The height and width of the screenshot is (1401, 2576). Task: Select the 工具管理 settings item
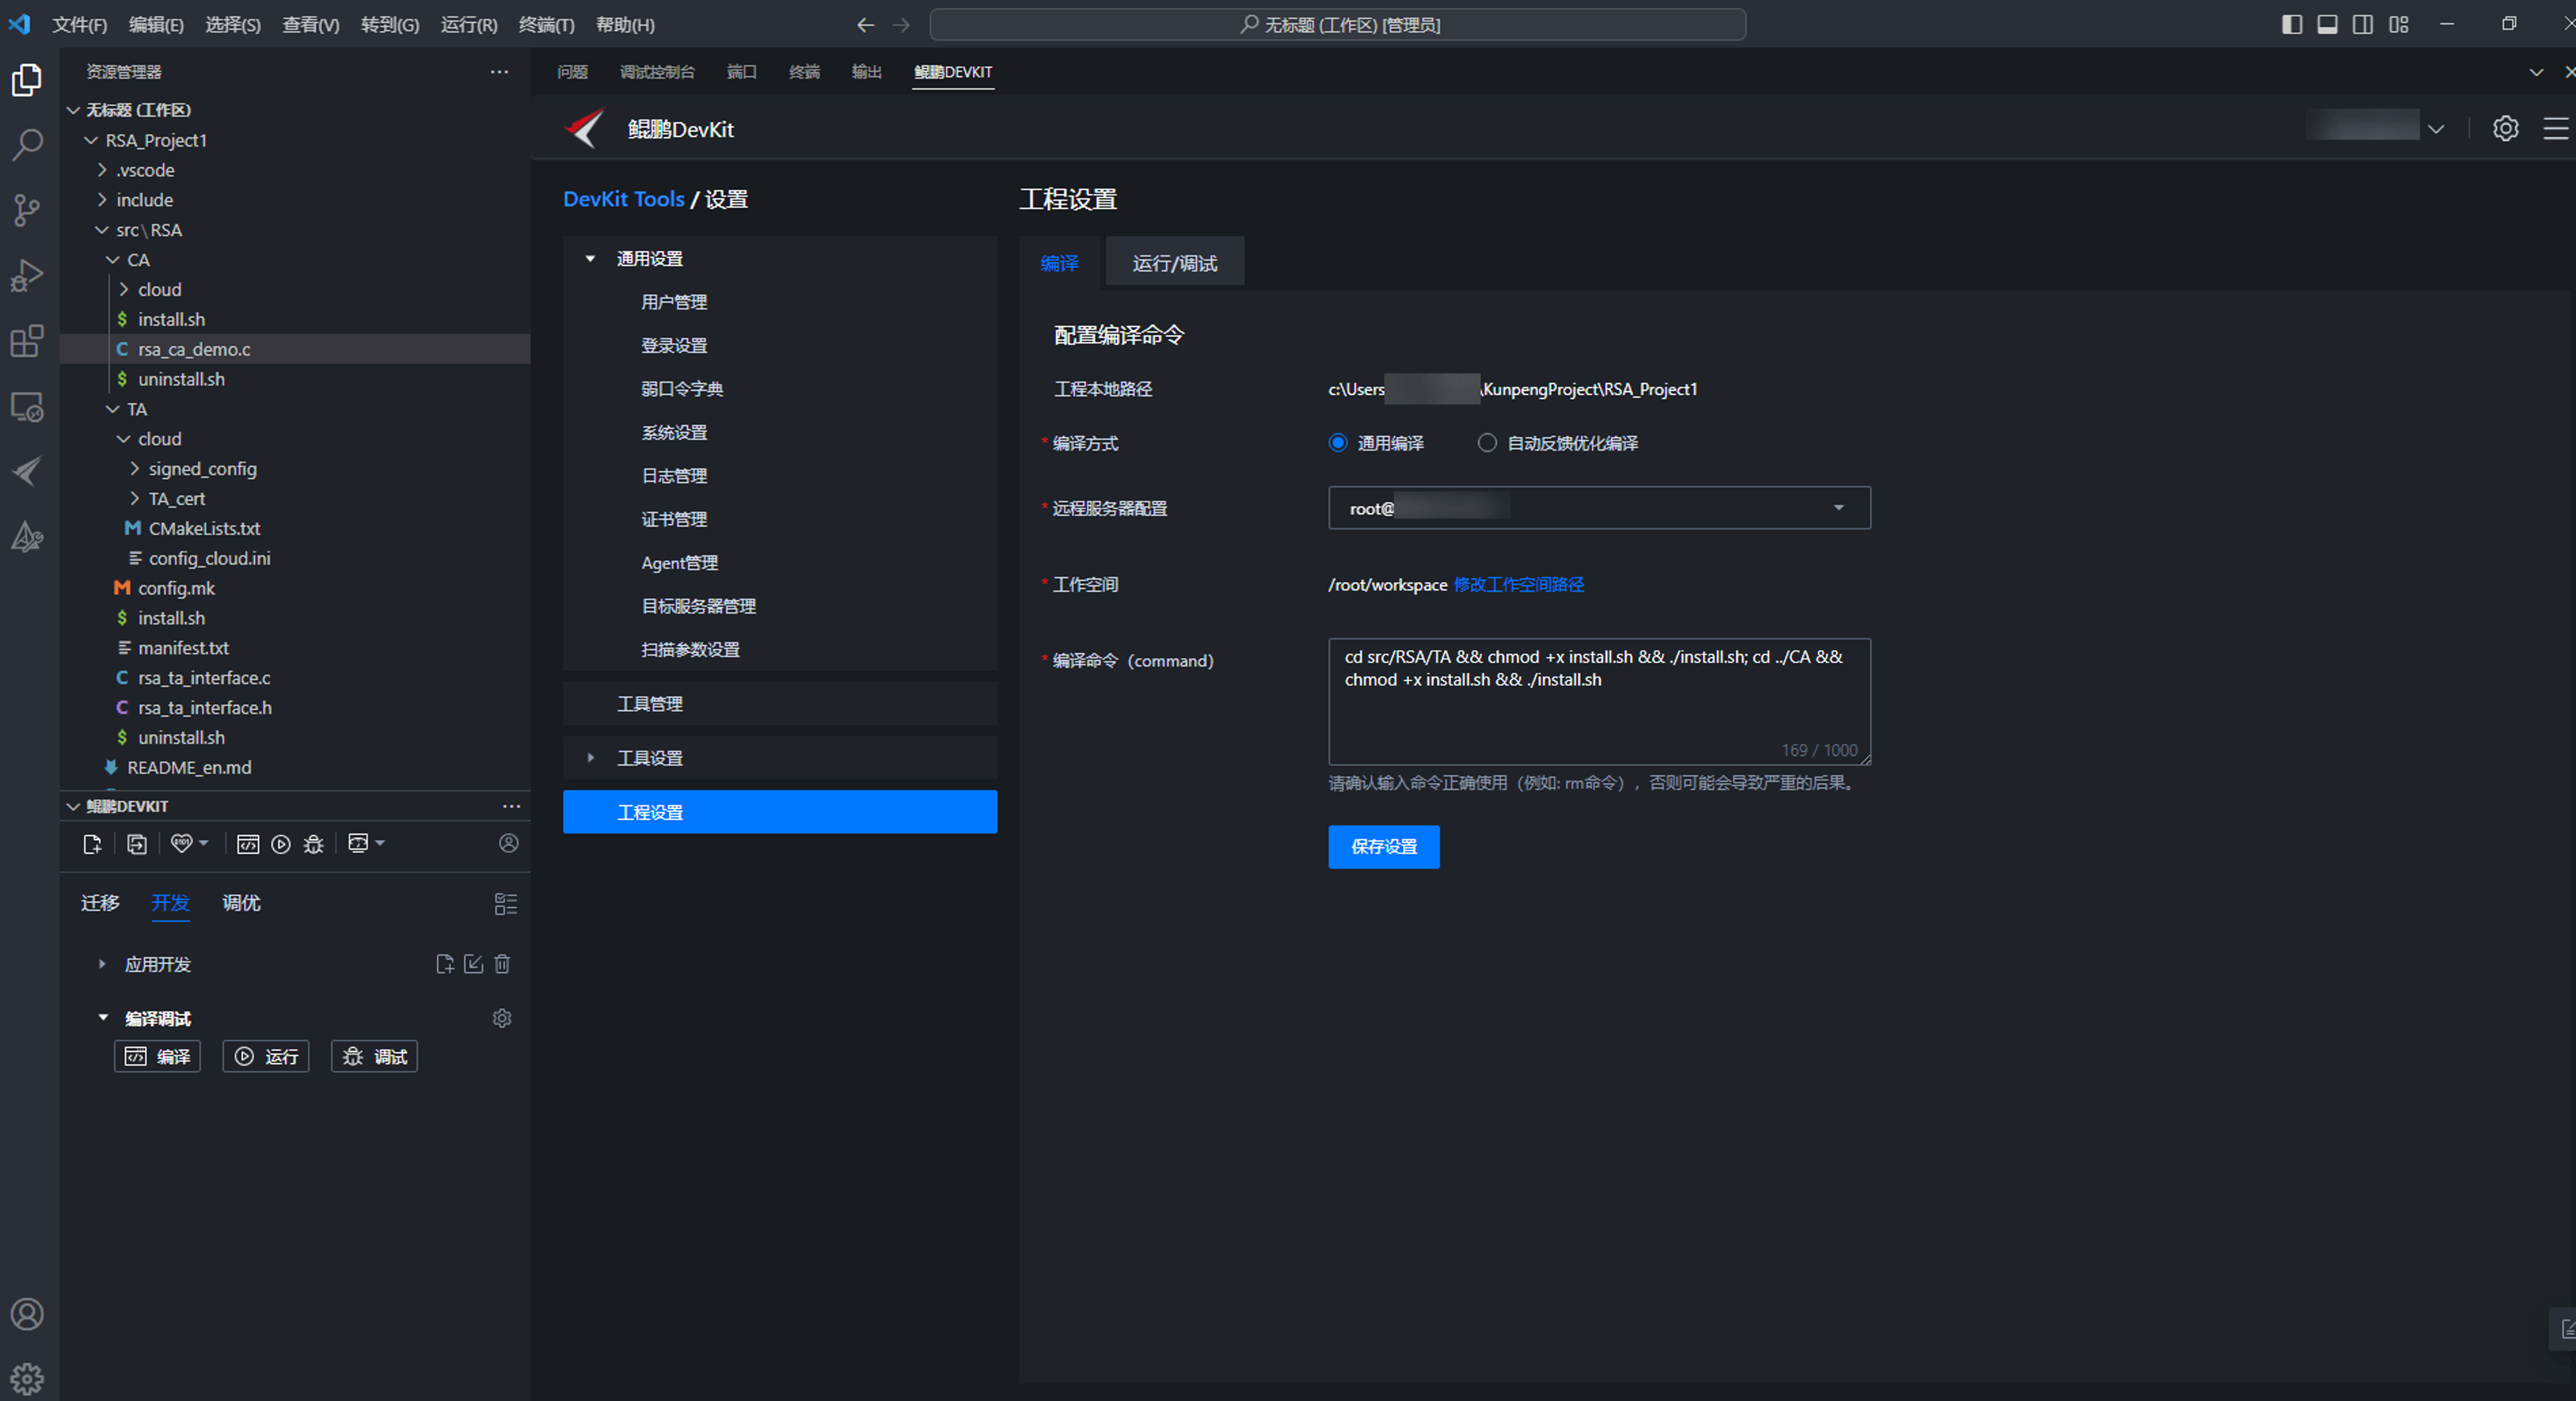pyautogui.click(x=780, y=704)
